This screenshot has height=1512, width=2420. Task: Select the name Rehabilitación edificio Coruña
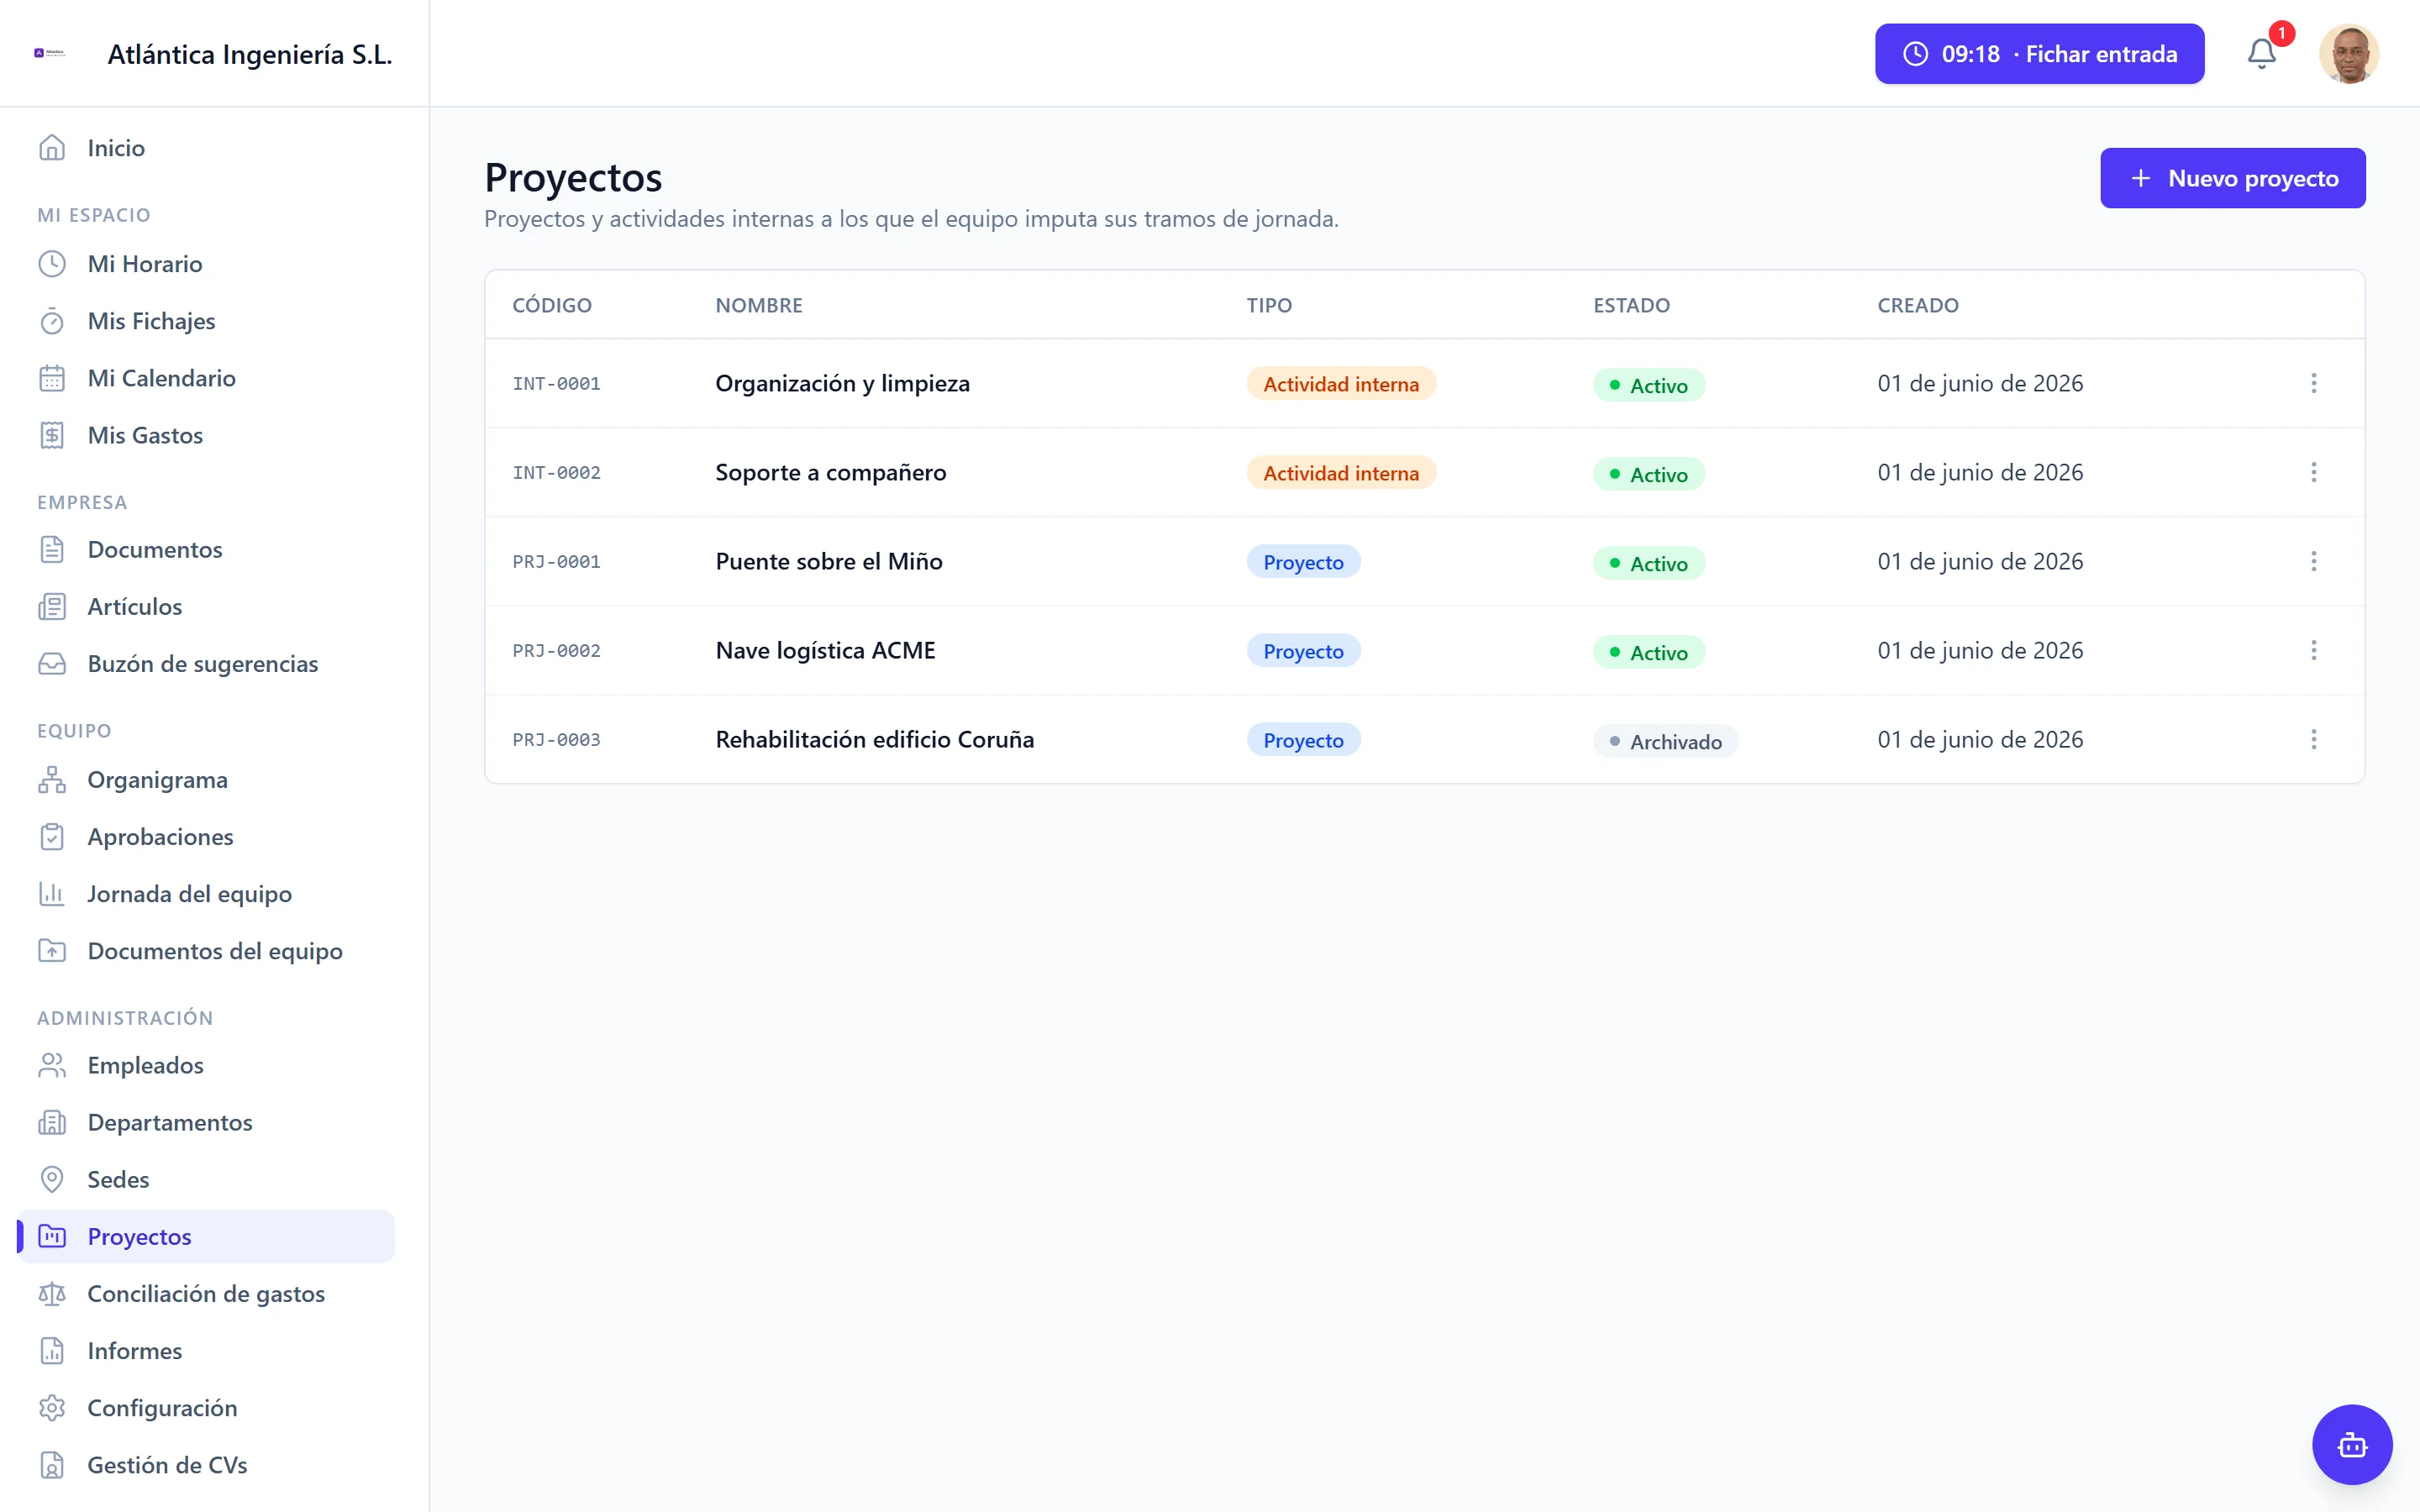(x=874, y=739)
